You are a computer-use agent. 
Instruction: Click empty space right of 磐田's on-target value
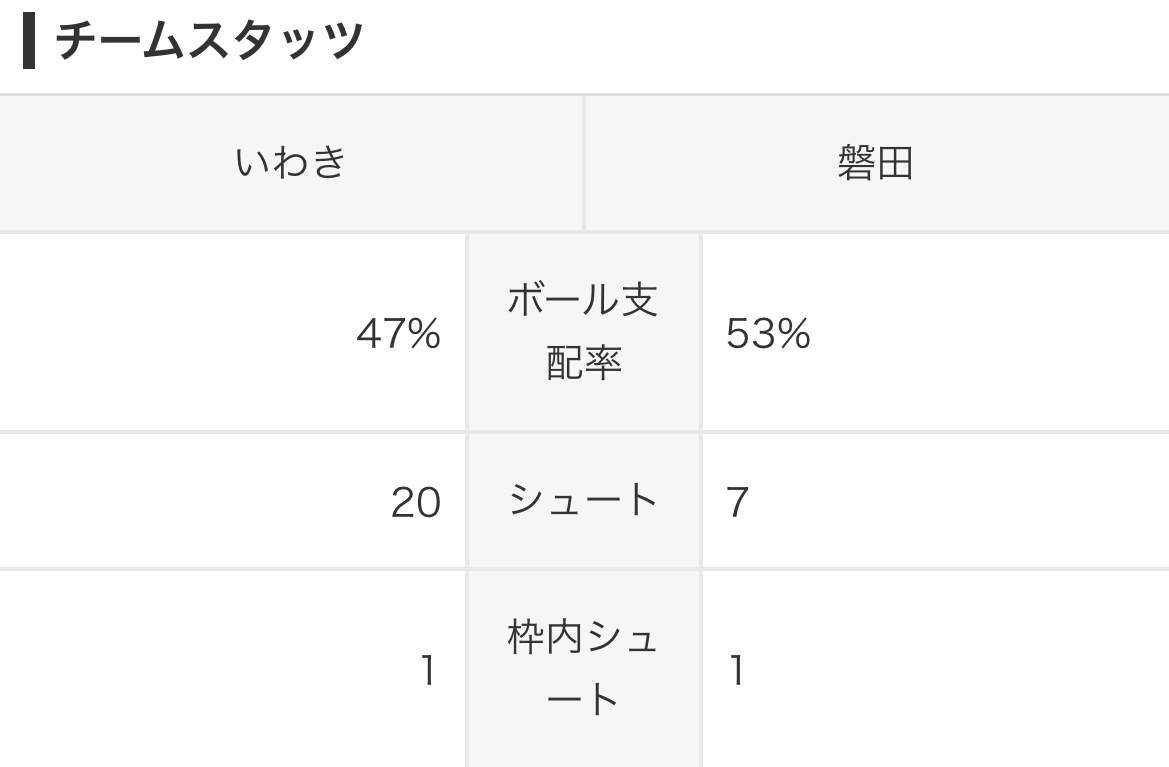coord(950,670)
